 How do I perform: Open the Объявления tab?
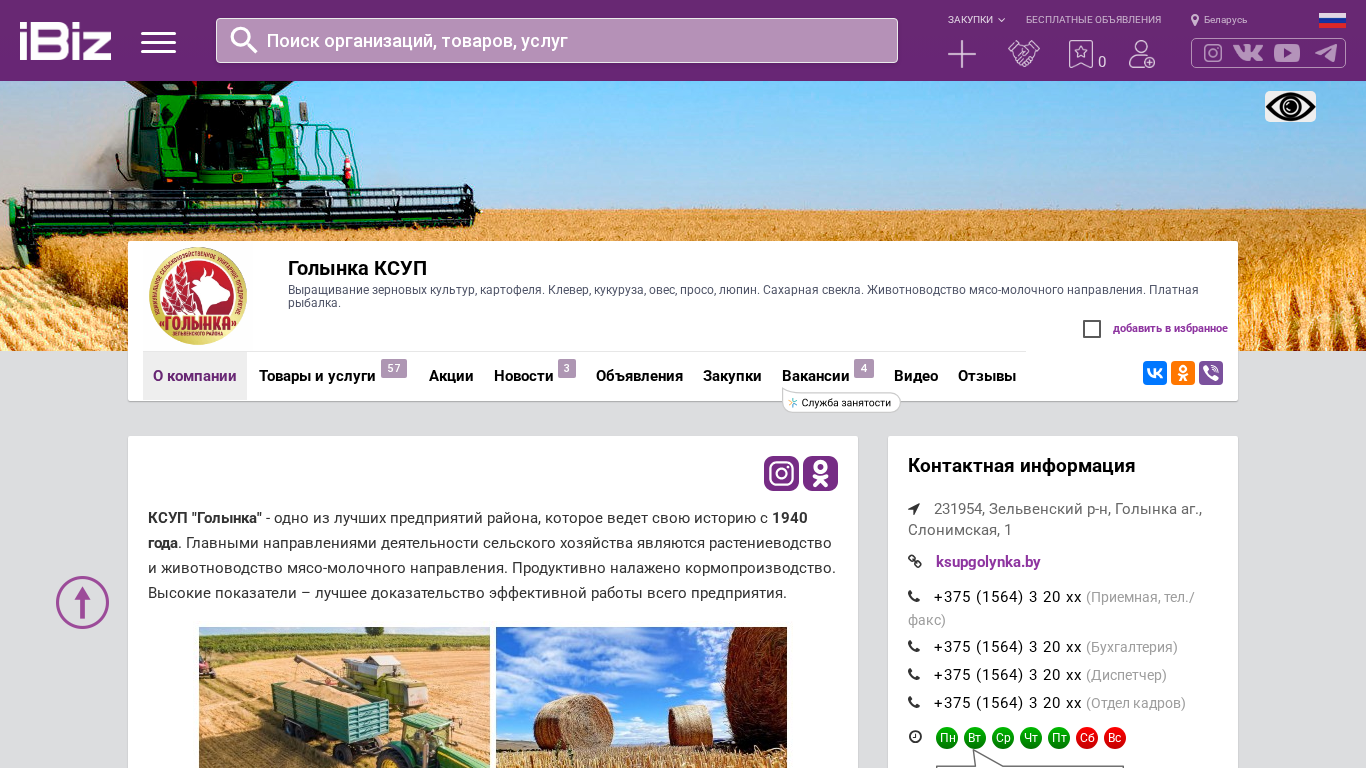coord(639,376)
